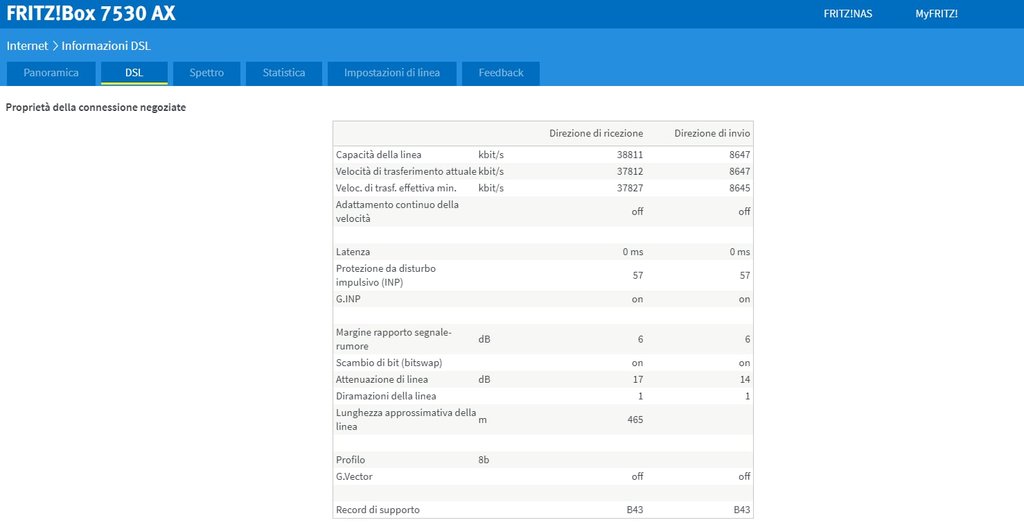
Task: Click the Direzione di ricezione column header
Action: (x=596, y=133)
